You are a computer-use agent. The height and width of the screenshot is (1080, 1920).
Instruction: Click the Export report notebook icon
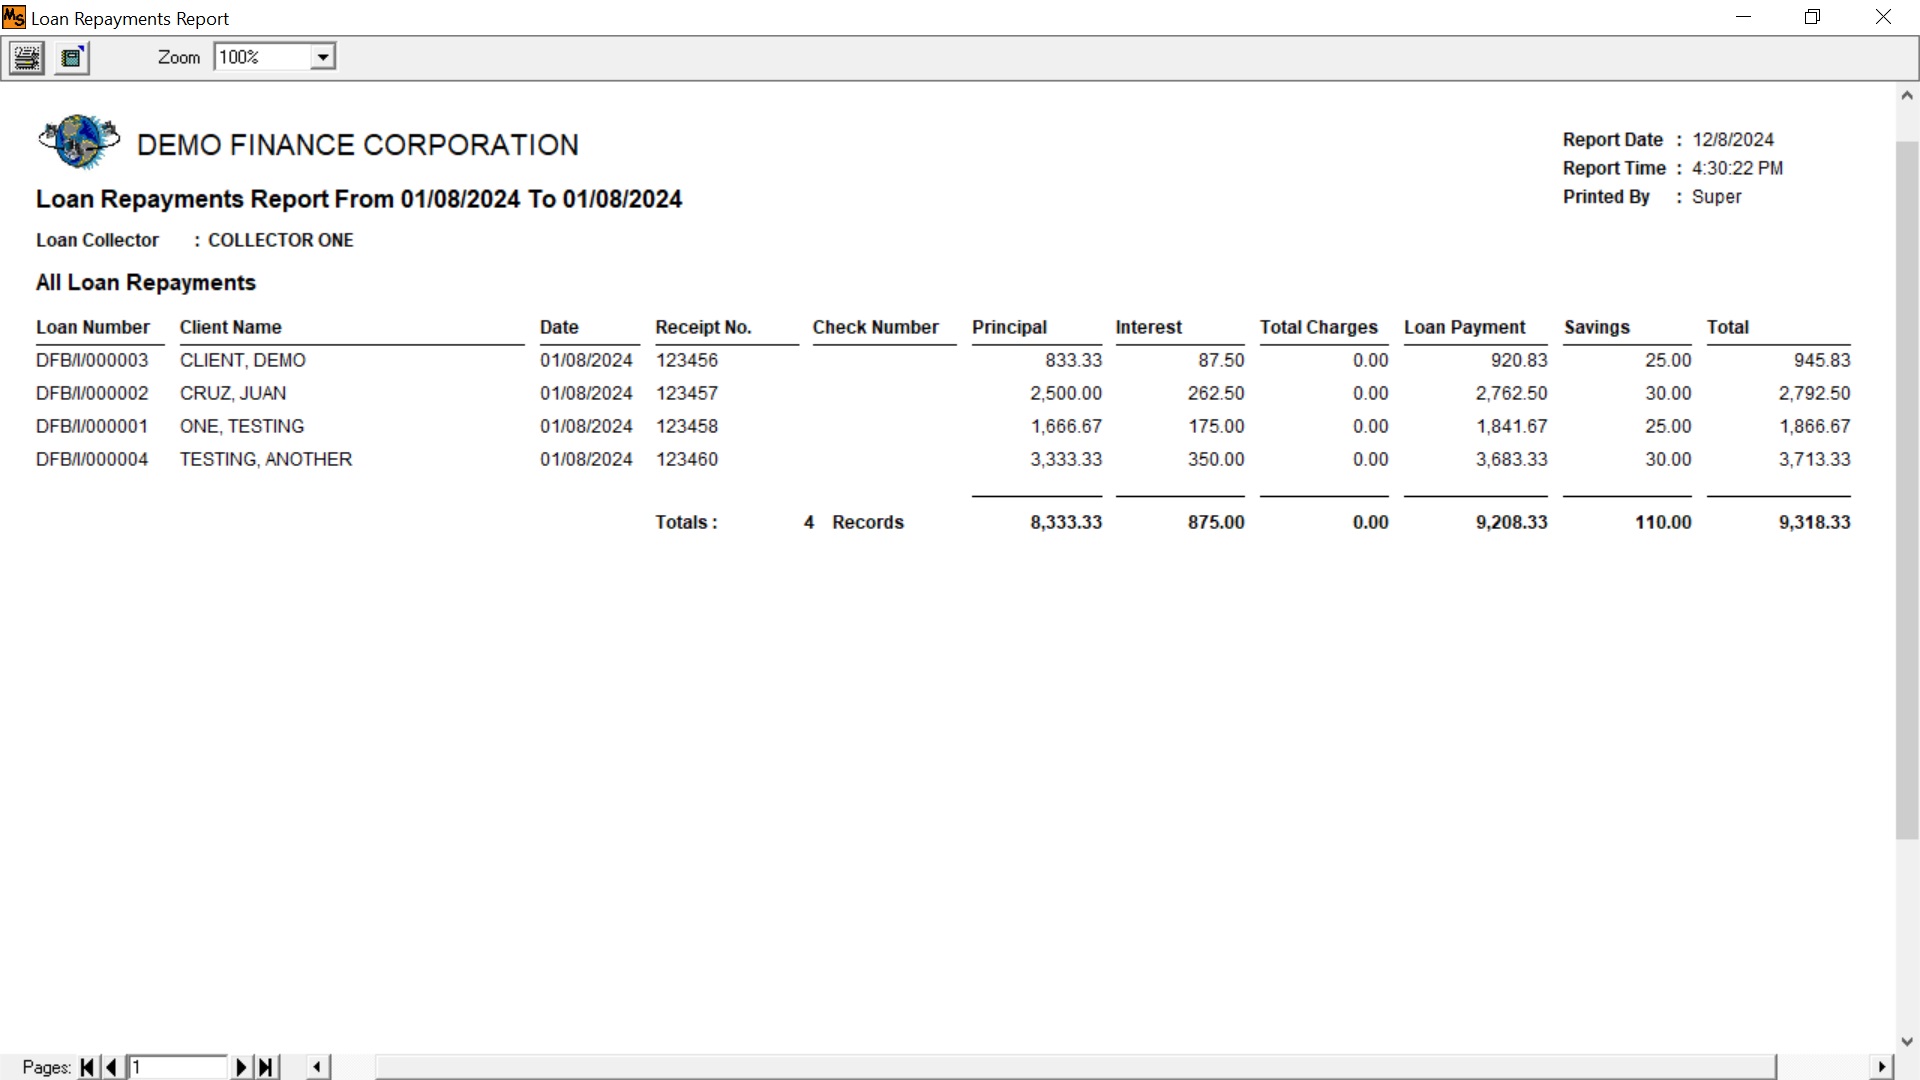point(71,58)
